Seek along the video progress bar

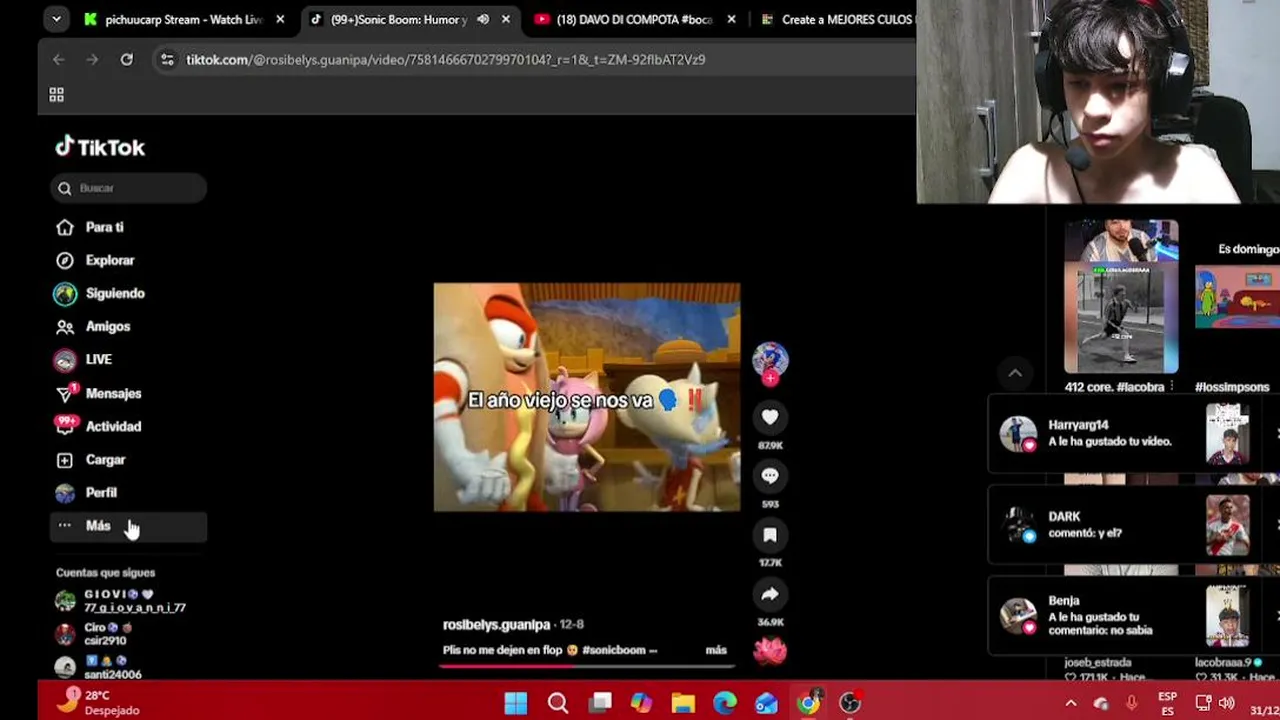pyautogui.click(x=587, y=664)
